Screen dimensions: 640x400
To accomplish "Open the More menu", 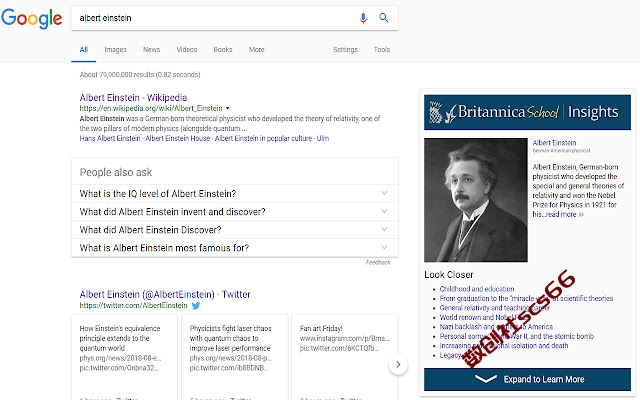I will [257, 49].
